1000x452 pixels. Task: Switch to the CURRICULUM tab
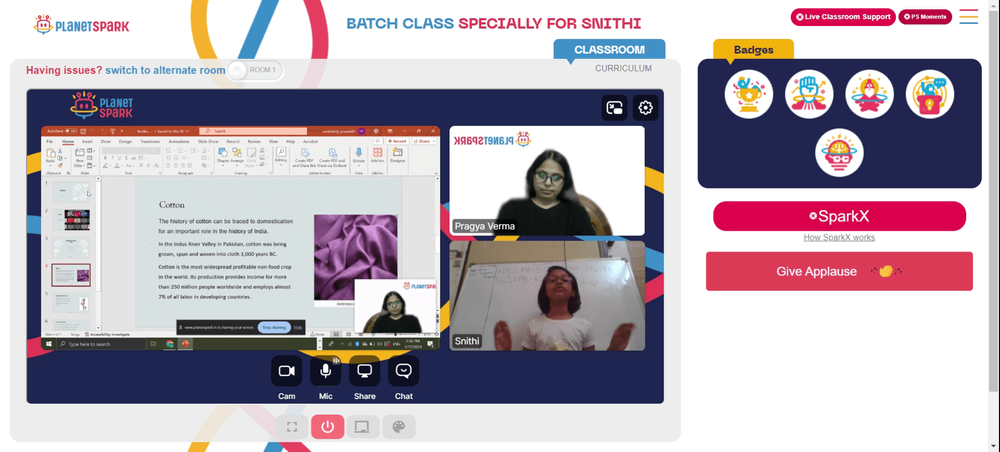(x=623, y=68)
